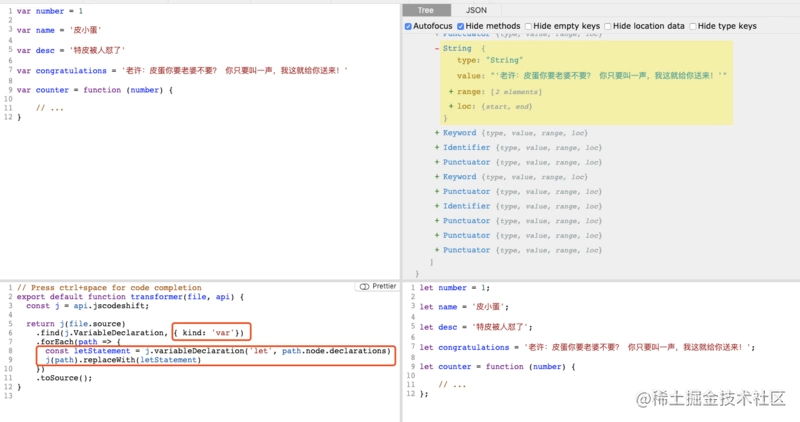
Task: Click the j(path).replaceWith(letStatement) line
Action: [x=123, y=360]
